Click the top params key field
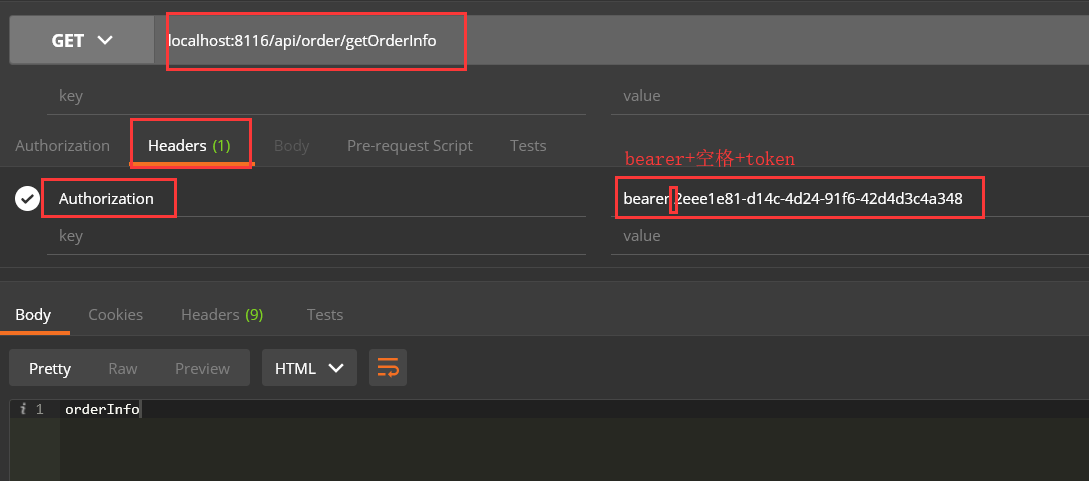 coord(316,96)
